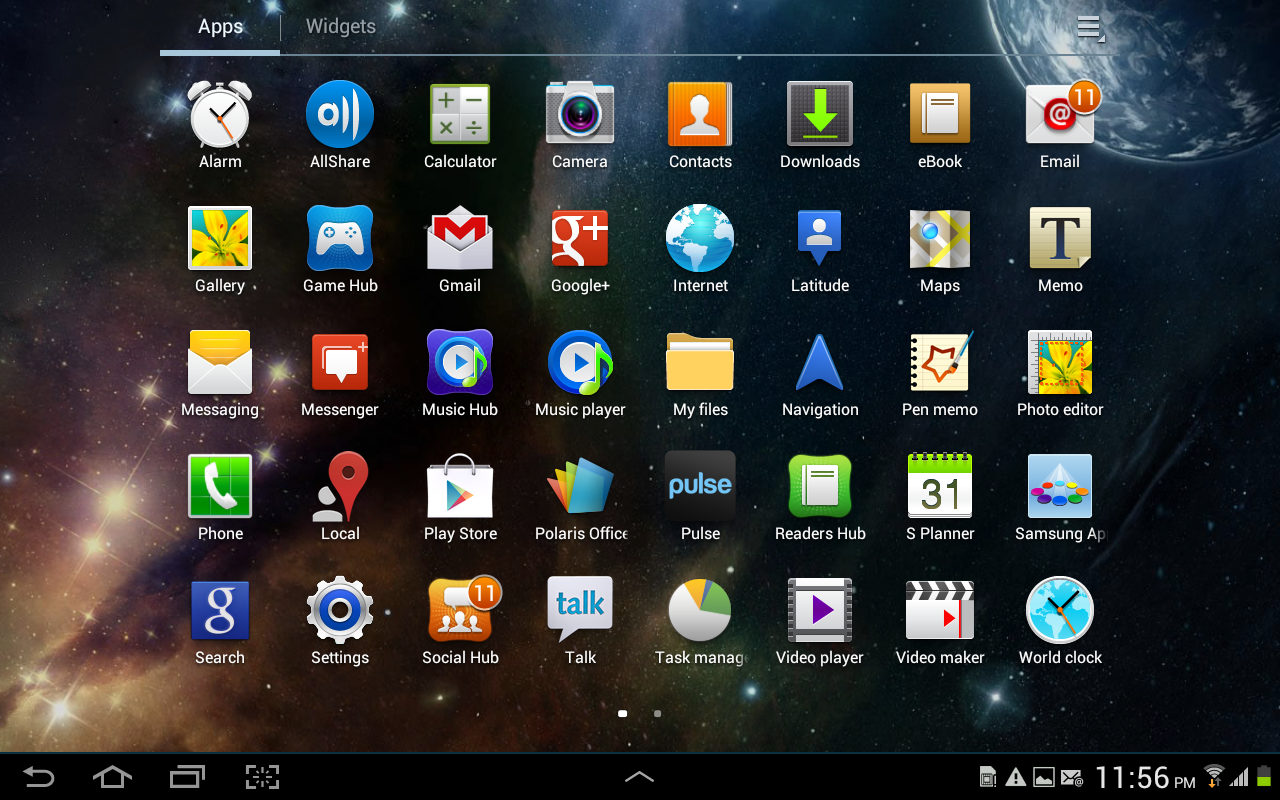
Task: Go to the second apps page indicator
Action: (657, 714)
